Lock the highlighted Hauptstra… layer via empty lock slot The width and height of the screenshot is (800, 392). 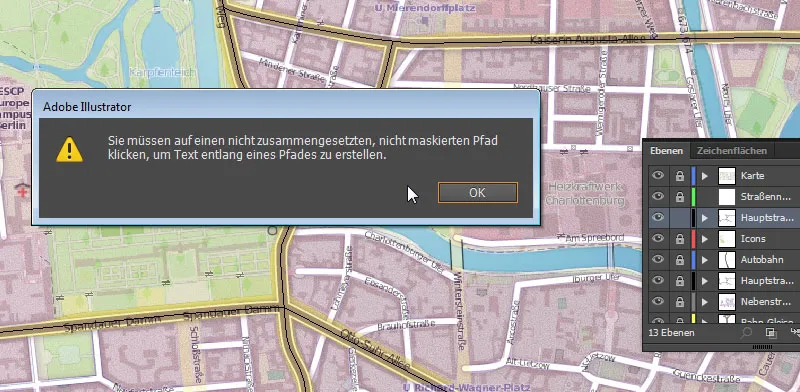click(x=680, y=217)
